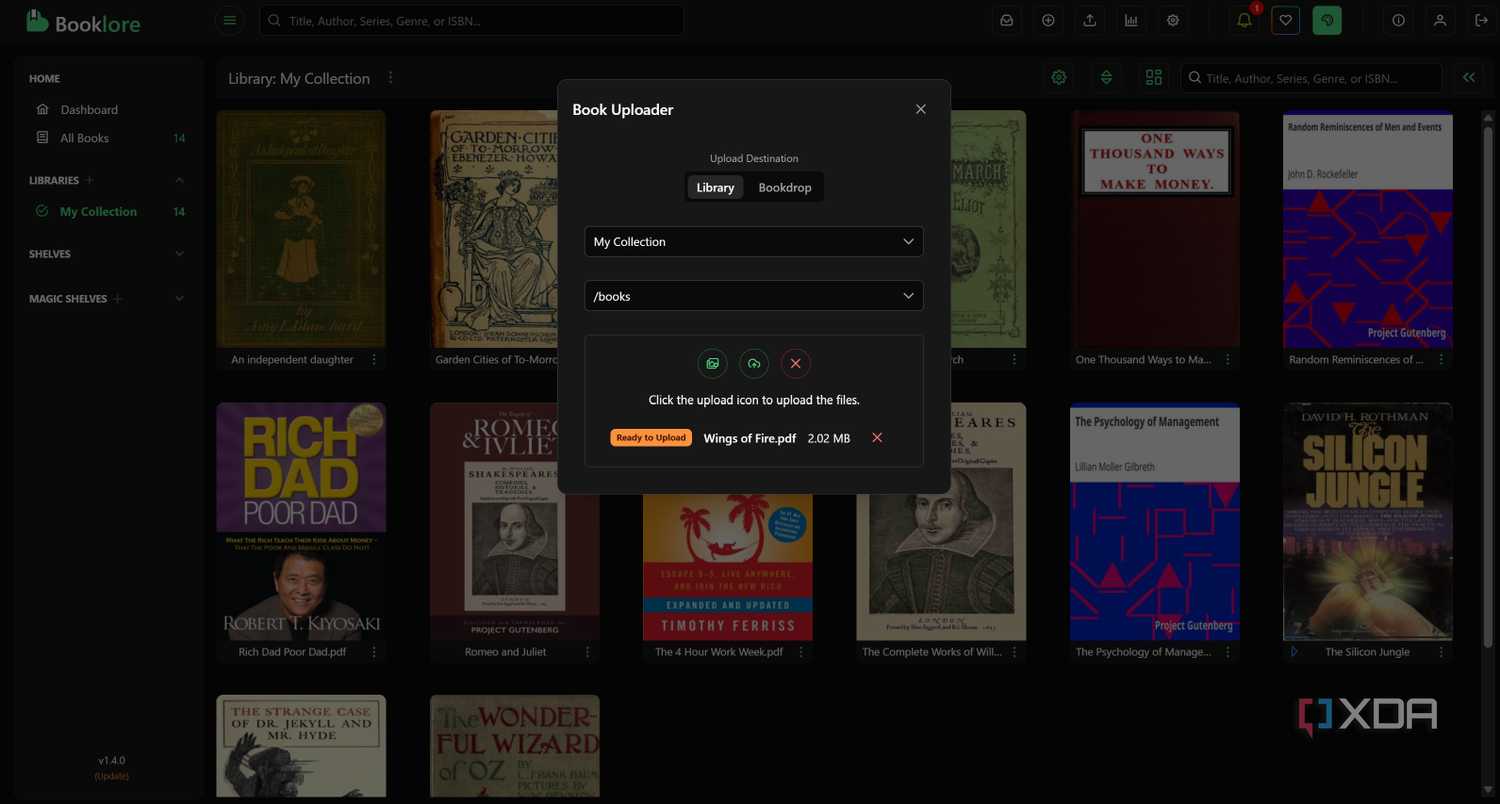Click the user profile icon
Viewport: 1500px width, 804px height.
pyautogui.click(x=1440, y=20)
